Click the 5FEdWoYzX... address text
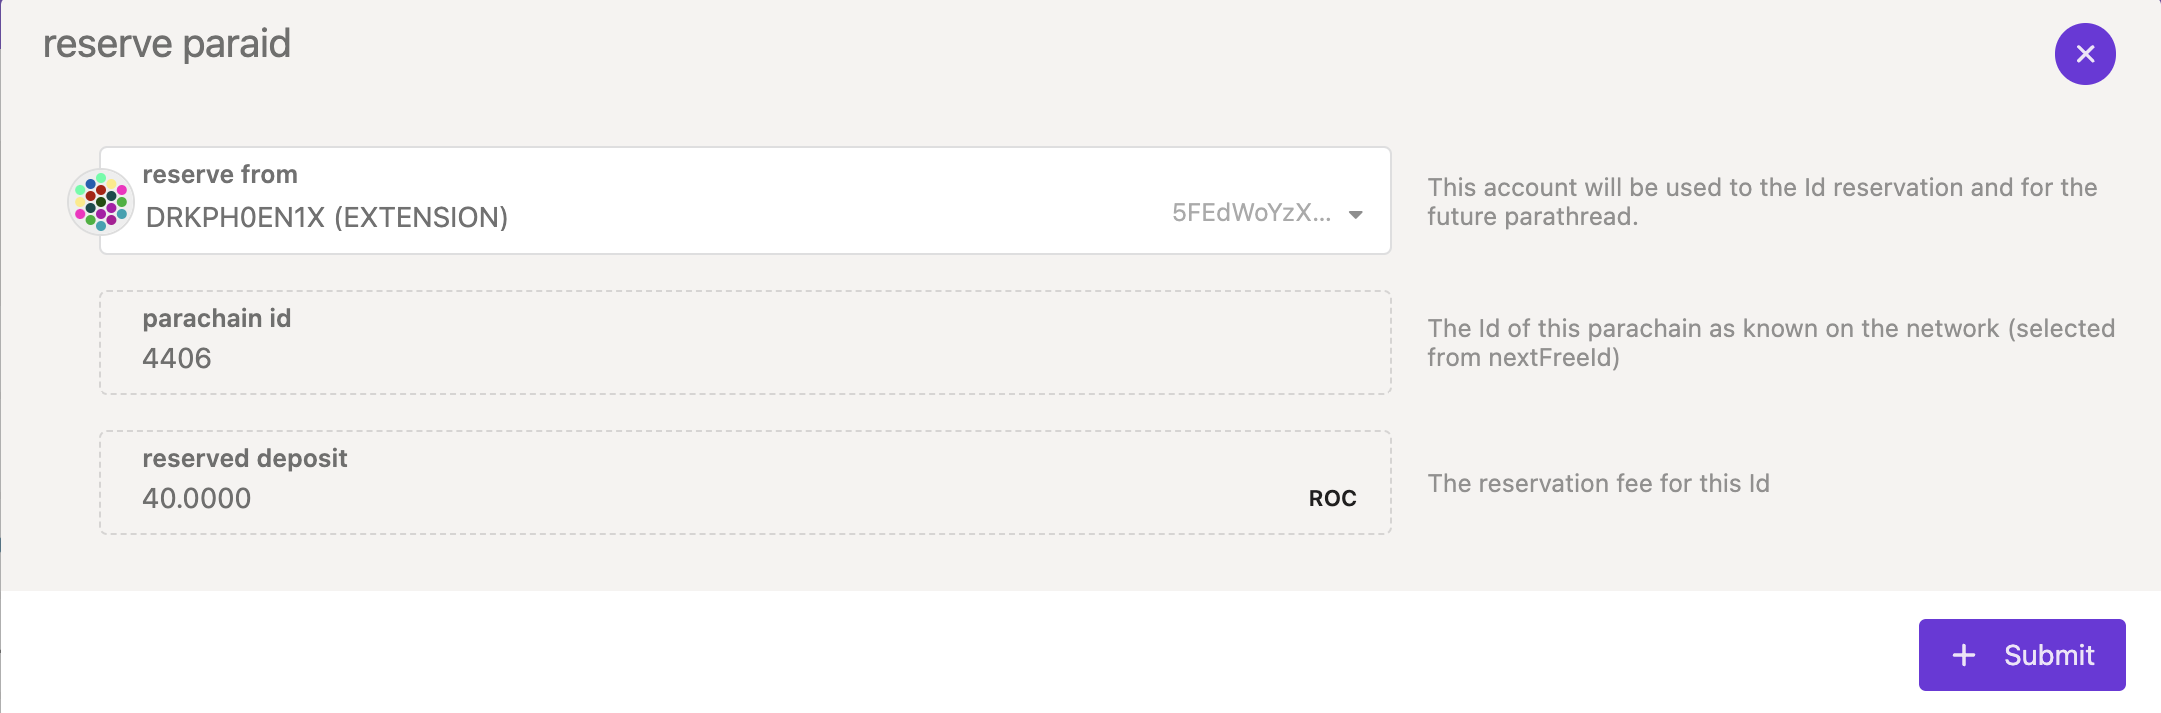The height and width of the screenshot is (713, 2161). point(1250,213)
